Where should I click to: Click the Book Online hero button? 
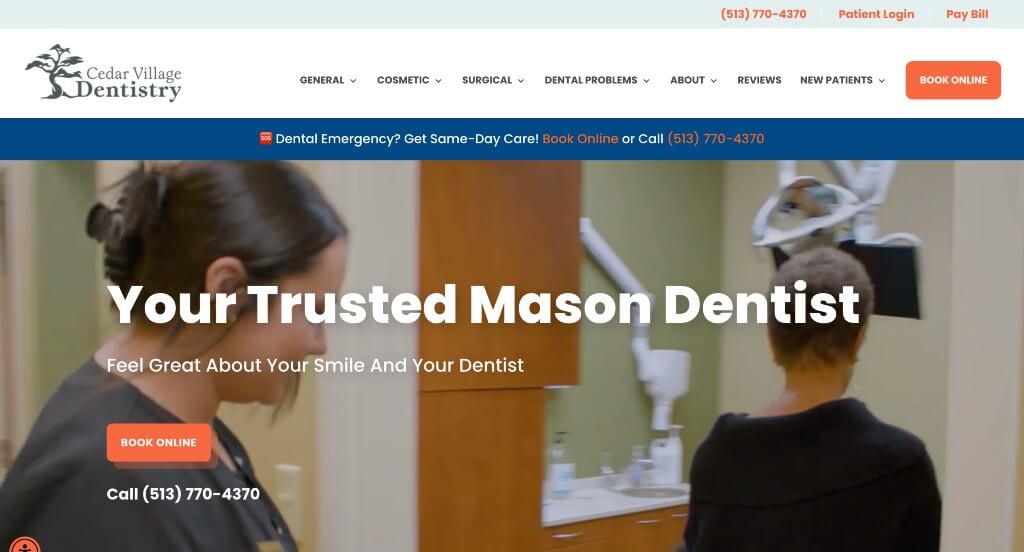click(x=159, y=442)
